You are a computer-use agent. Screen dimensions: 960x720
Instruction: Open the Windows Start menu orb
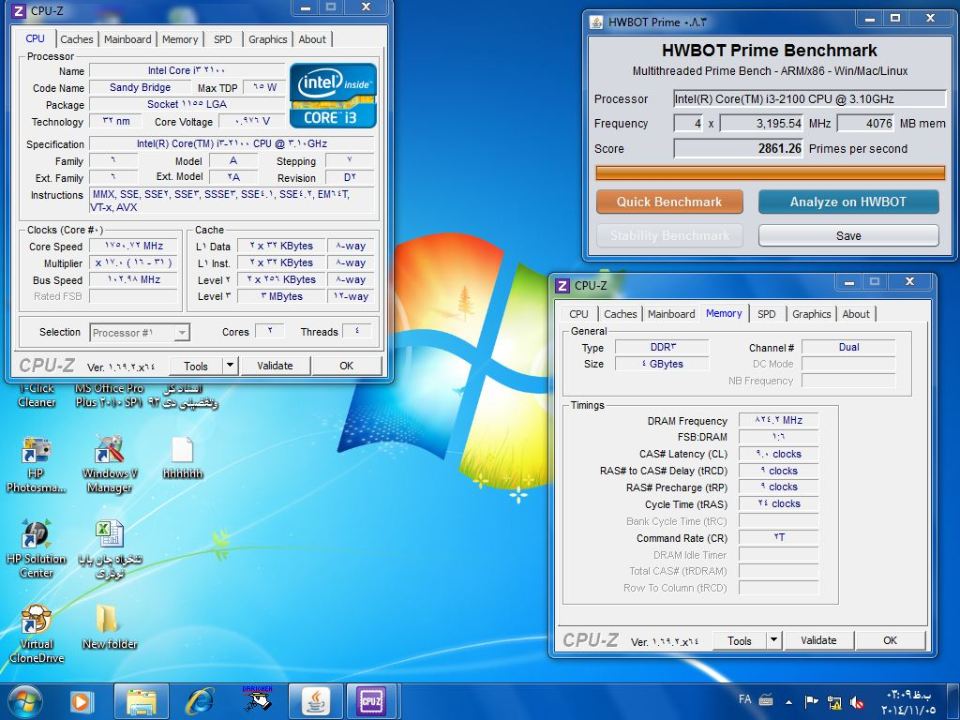[24, 702]
